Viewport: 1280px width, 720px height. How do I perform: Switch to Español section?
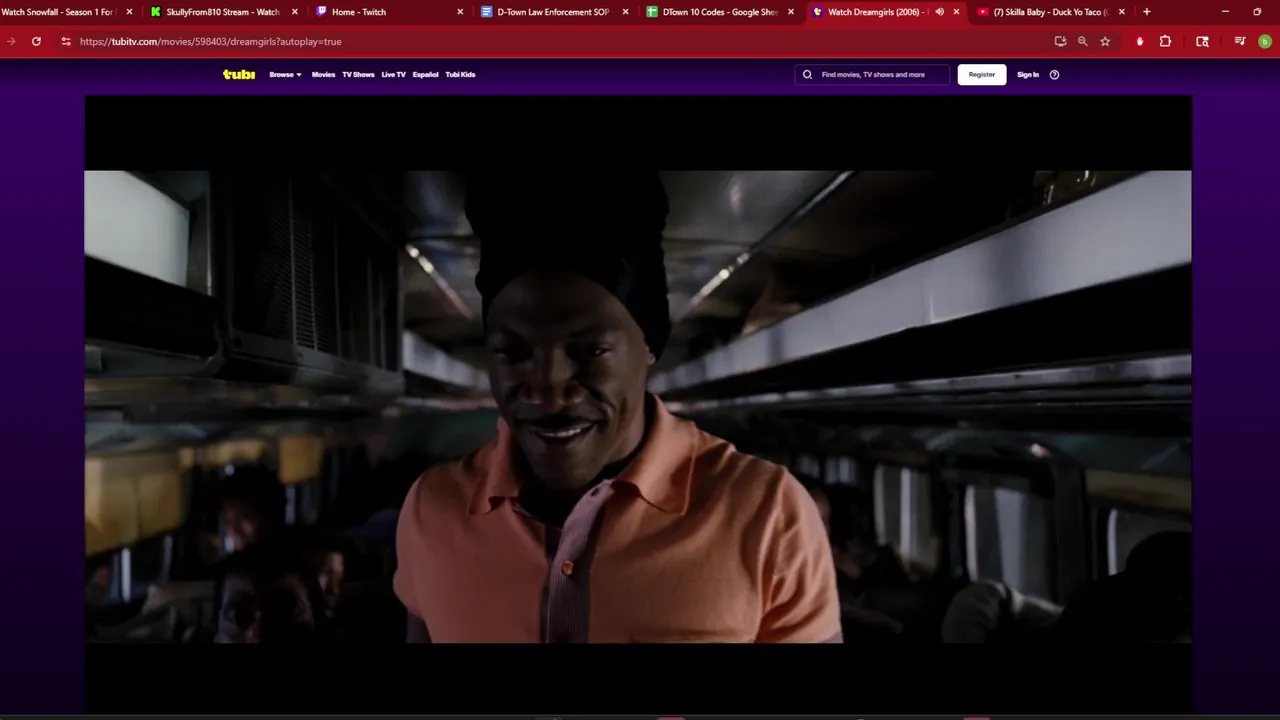click(425, 74)
